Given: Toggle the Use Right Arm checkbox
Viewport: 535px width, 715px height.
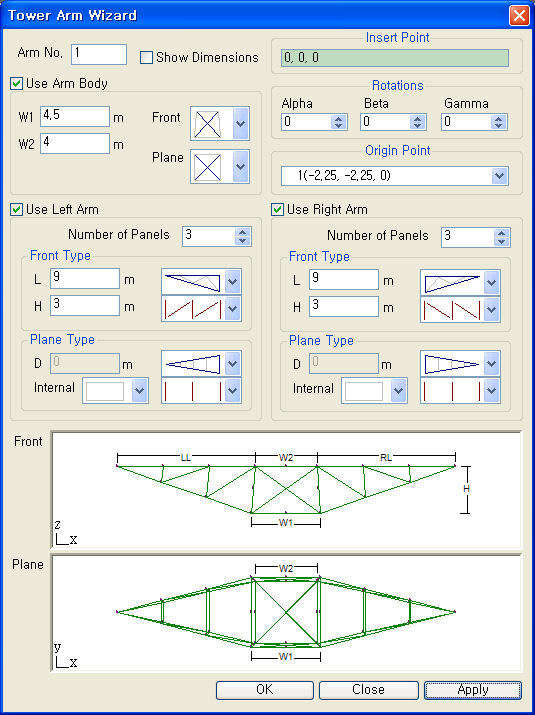Looking at the screenshot, I should (277, 210).
